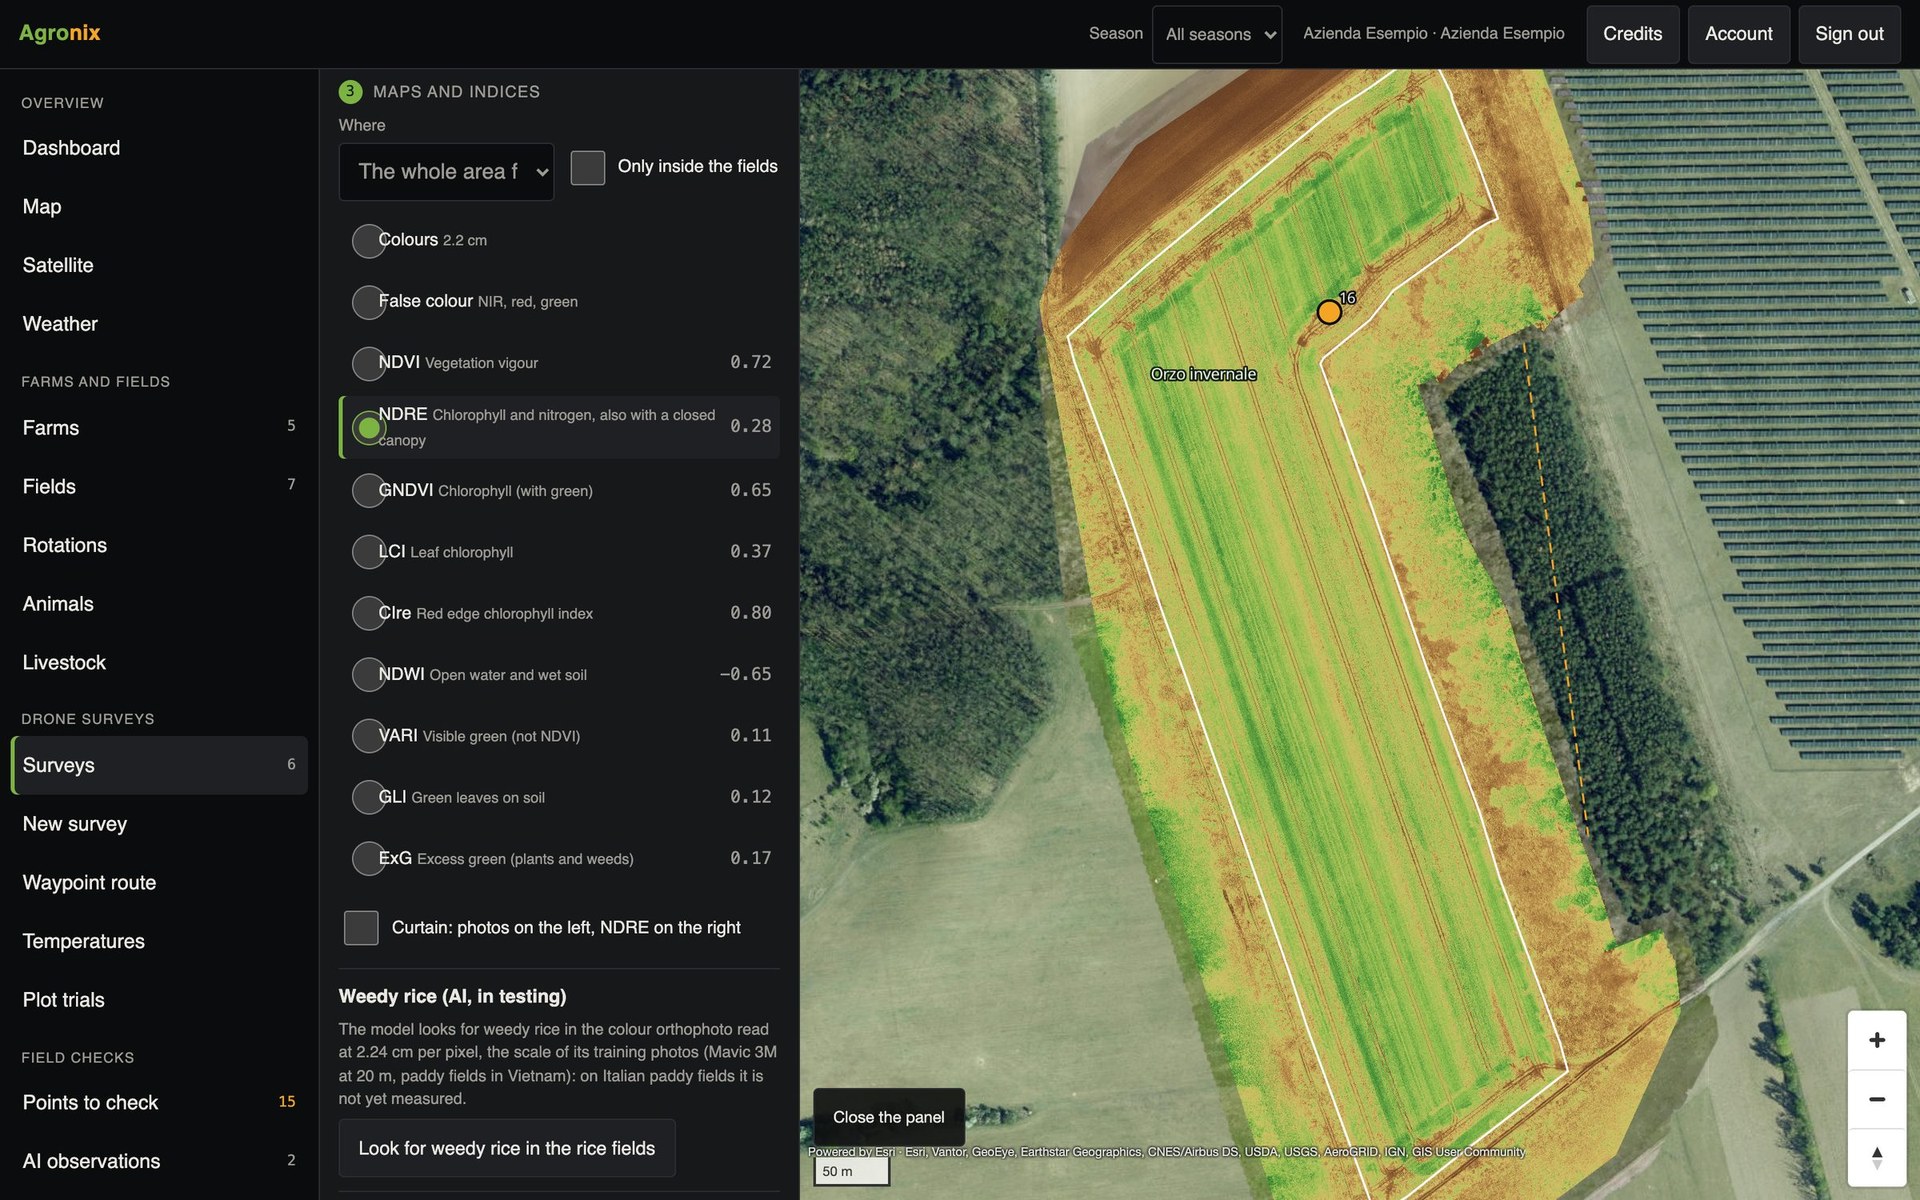Select the LCI Leaf chlorophyll index

coord(369,552)
